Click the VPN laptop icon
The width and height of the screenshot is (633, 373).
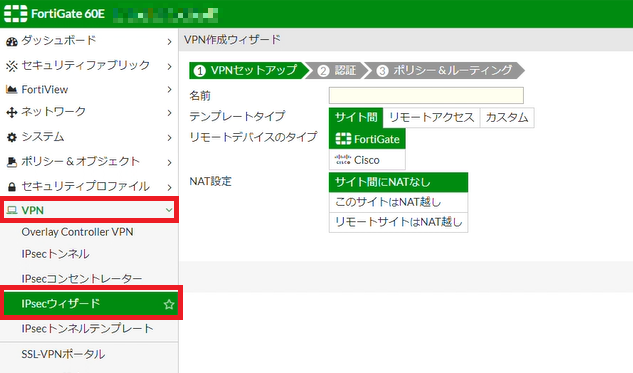12,210
